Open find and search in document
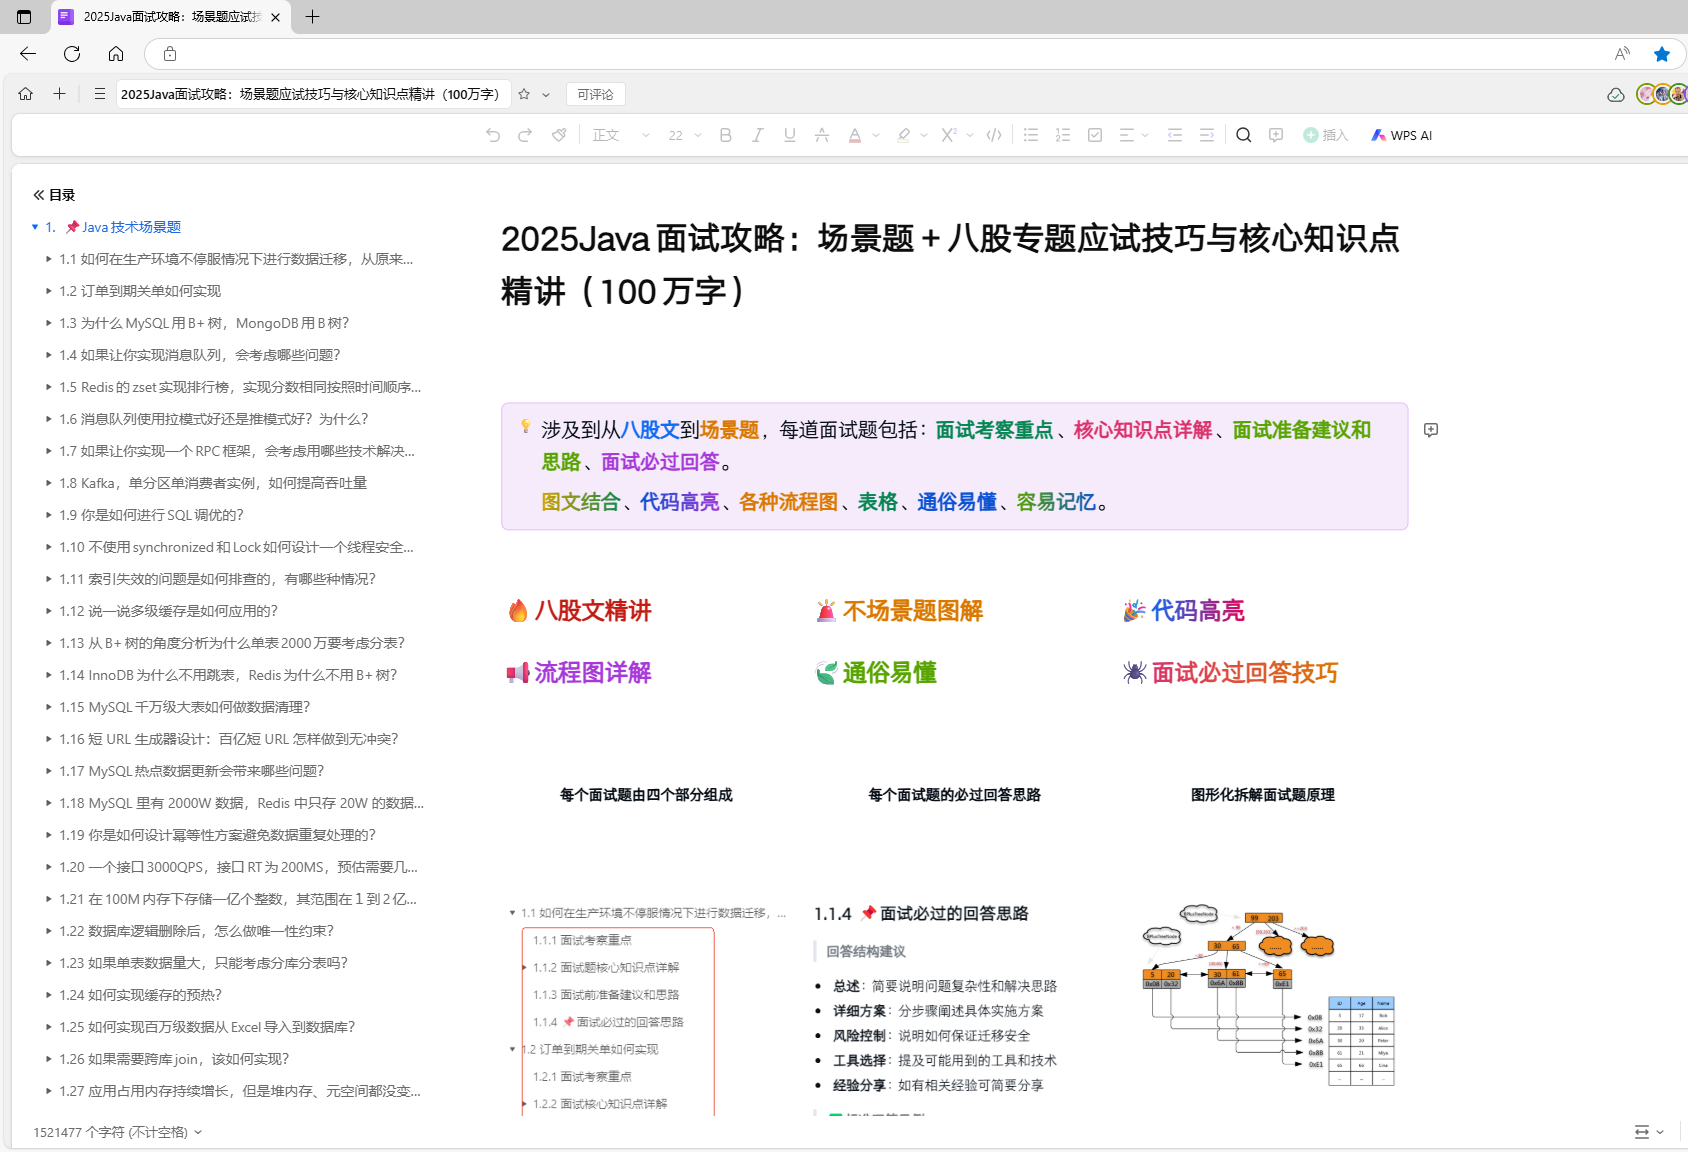Screen dimensions: 1688x1152 coord(1244,135)
